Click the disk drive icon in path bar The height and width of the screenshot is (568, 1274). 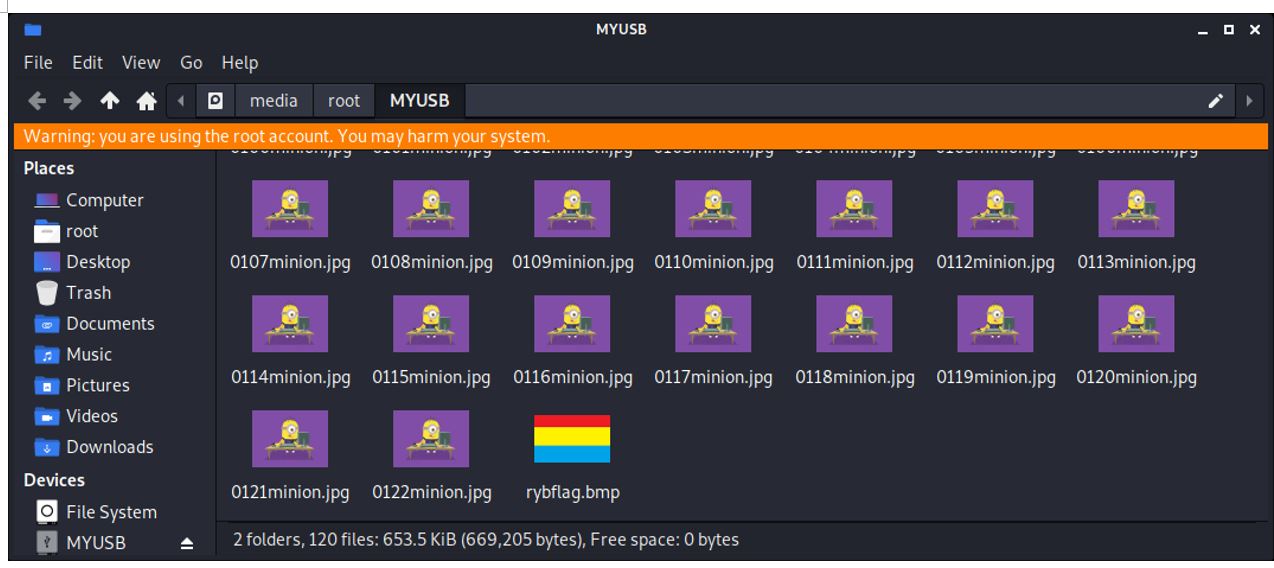point(215,101)
